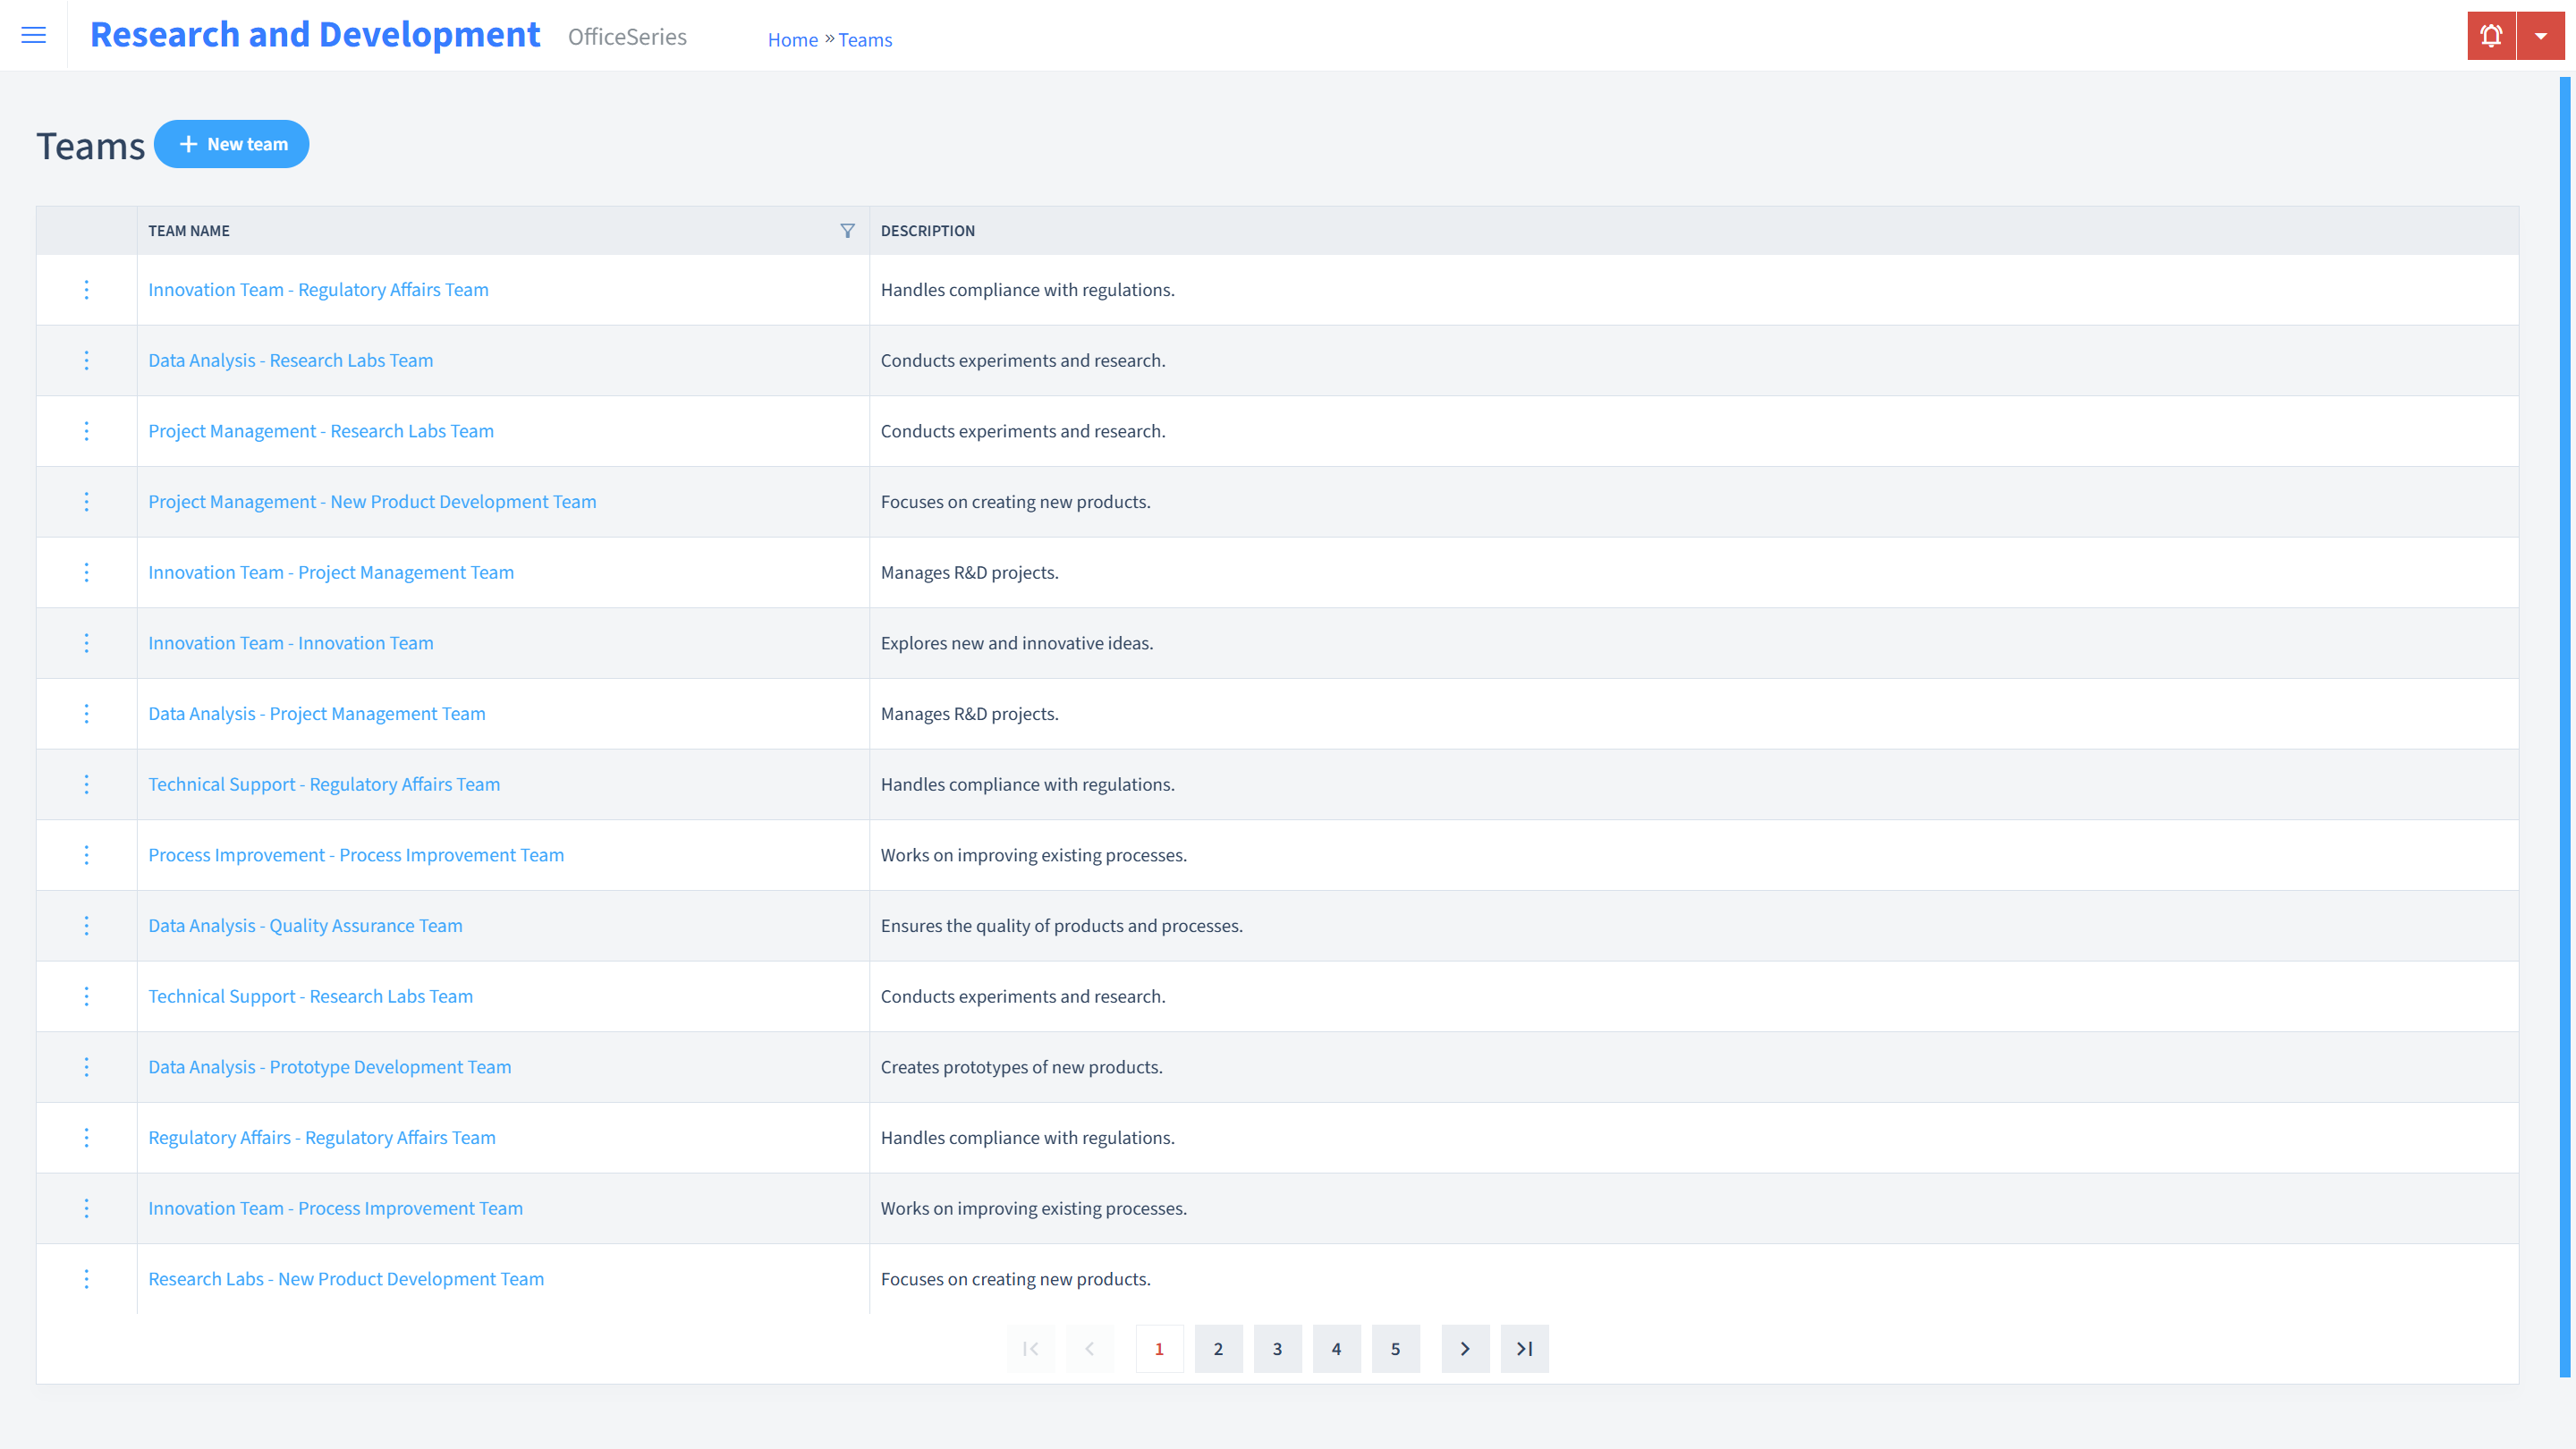
Task: Click the three-dot menu for Technical Support Regulatory row
Action: [85, 784]
